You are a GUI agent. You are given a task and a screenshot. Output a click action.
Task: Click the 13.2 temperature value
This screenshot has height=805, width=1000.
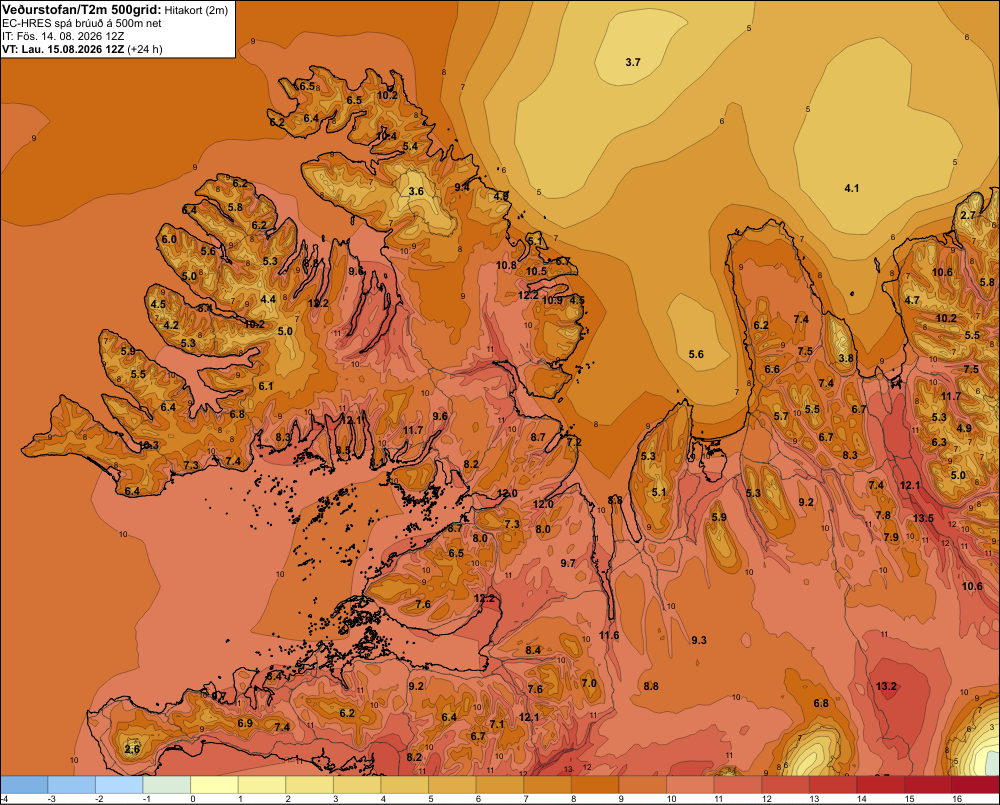point(886,686)
